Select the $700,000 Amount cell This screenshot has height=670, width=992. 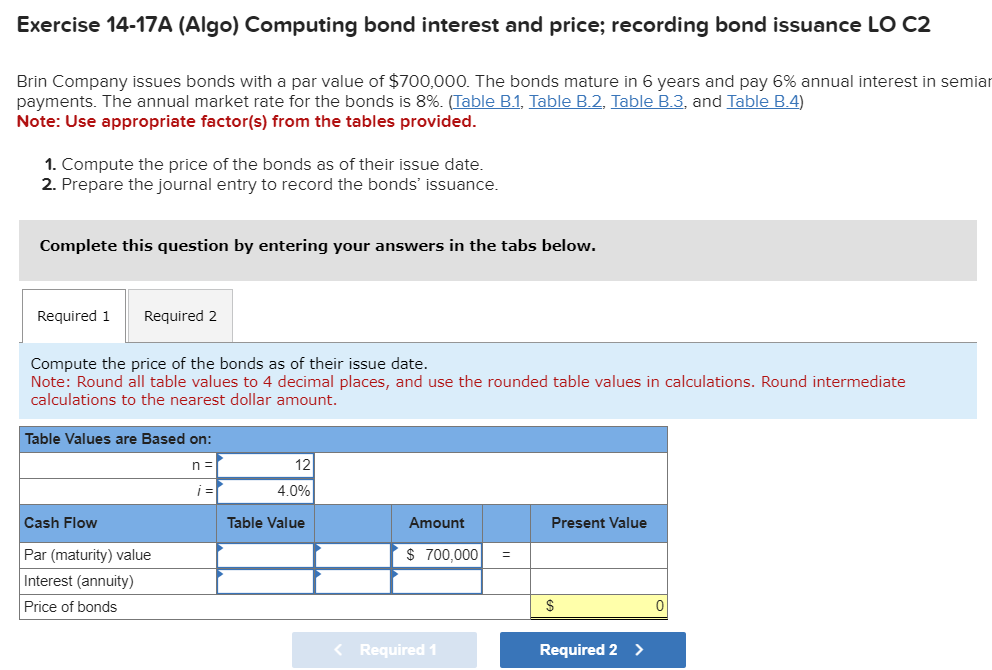coord(438,555)
